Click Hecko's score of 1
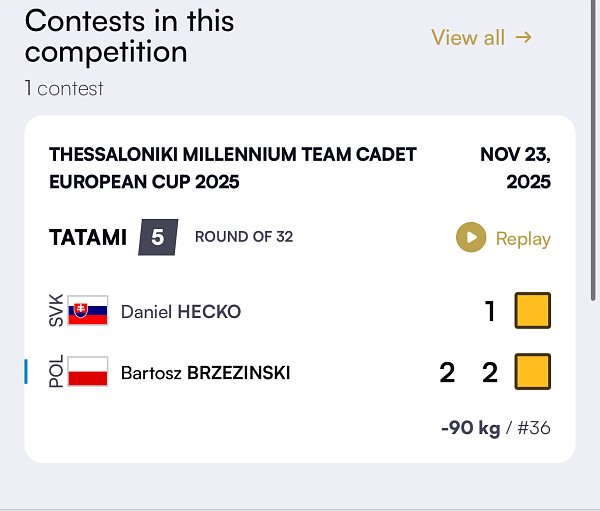The width and height of the screenshot is (600, 511). point(490,311)
